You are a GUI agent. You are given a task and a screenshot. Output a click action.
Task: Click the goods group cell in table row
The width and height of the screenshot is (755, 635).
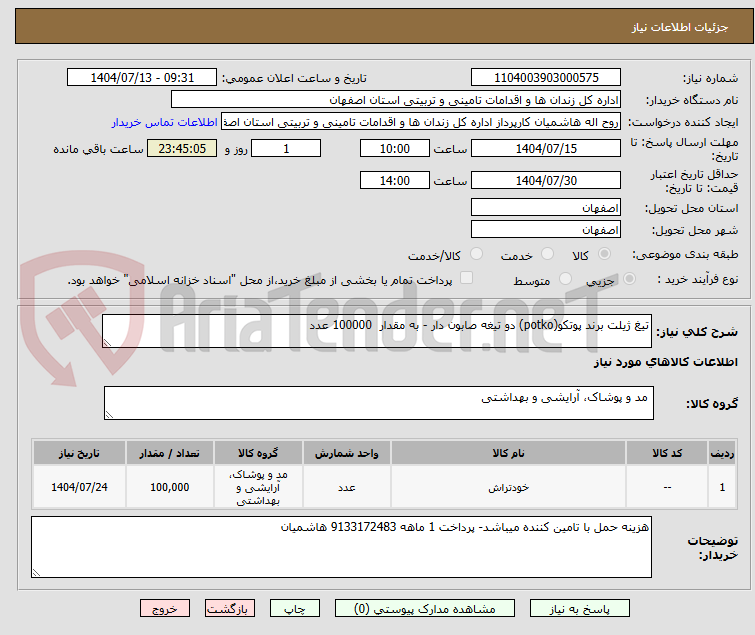coord(258,487)
